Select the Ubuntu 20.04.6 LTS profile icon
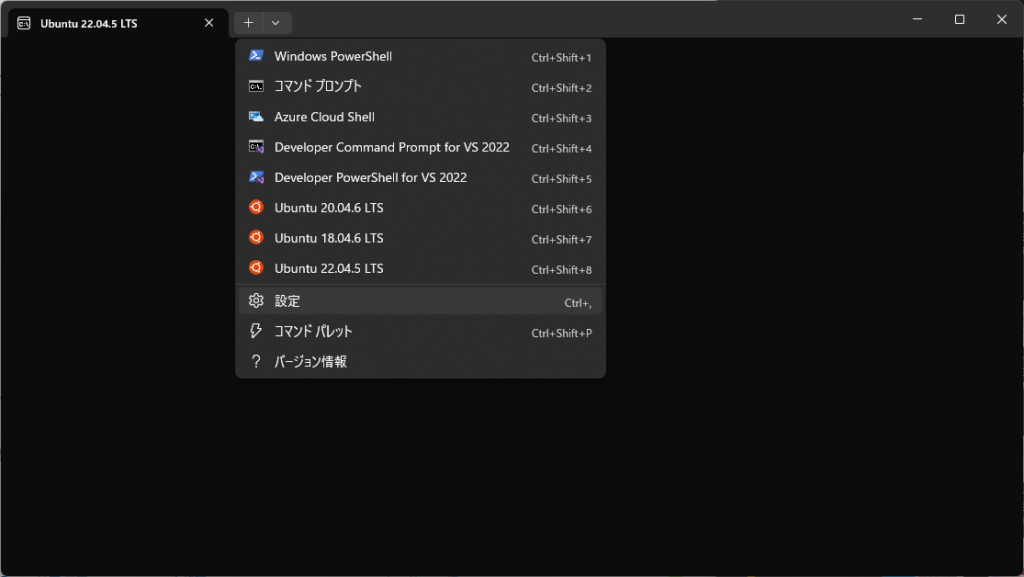The image size is (1024, 577). pyautogui.click(x=257, y=208)
